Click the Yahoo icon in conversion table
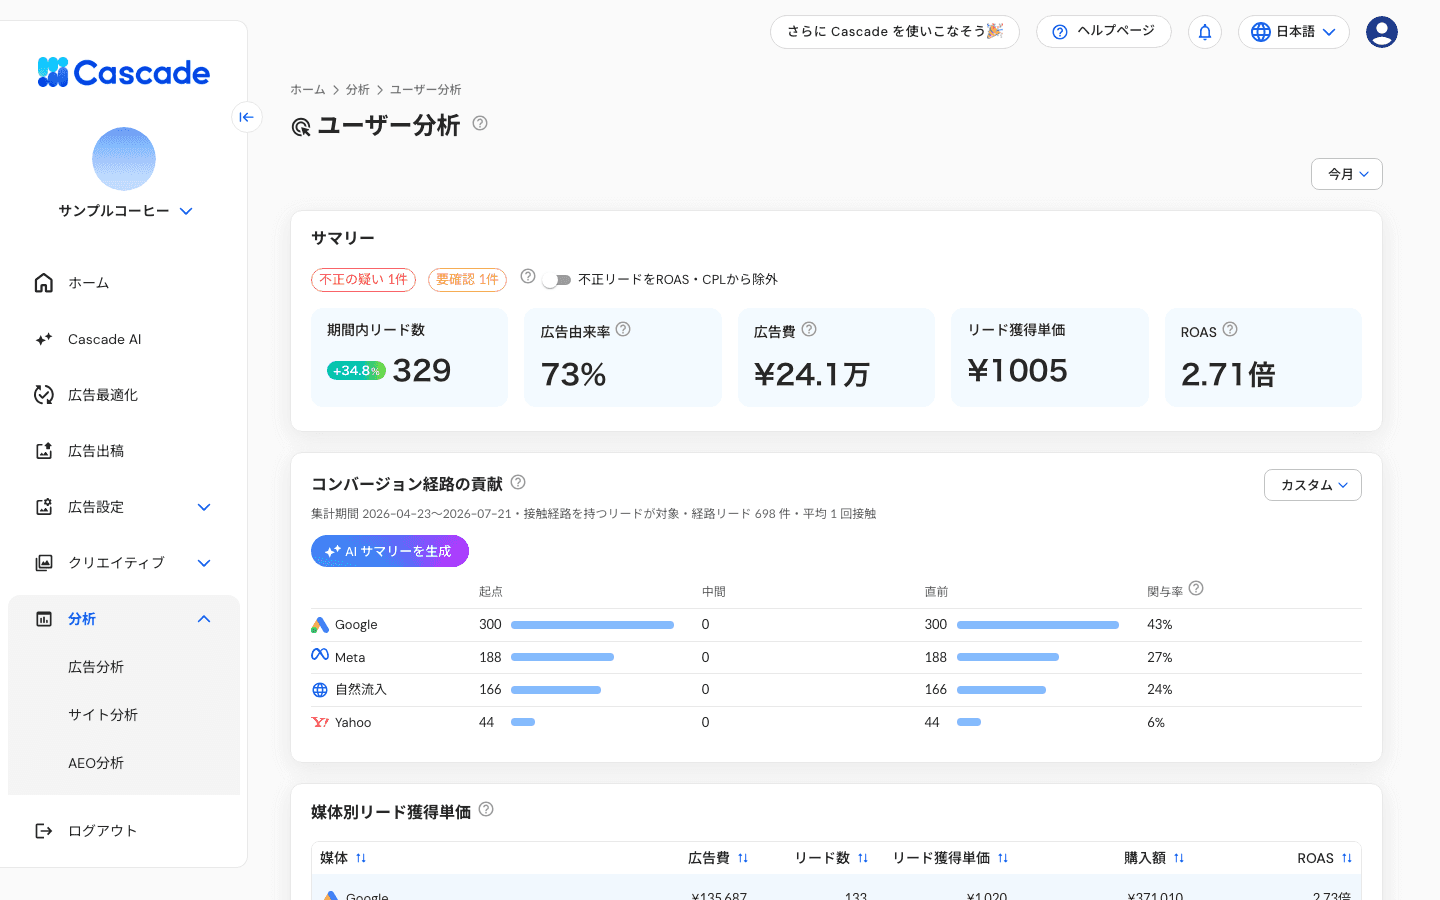The width and height of the screenshot is (1440, 900). (320, 722)
